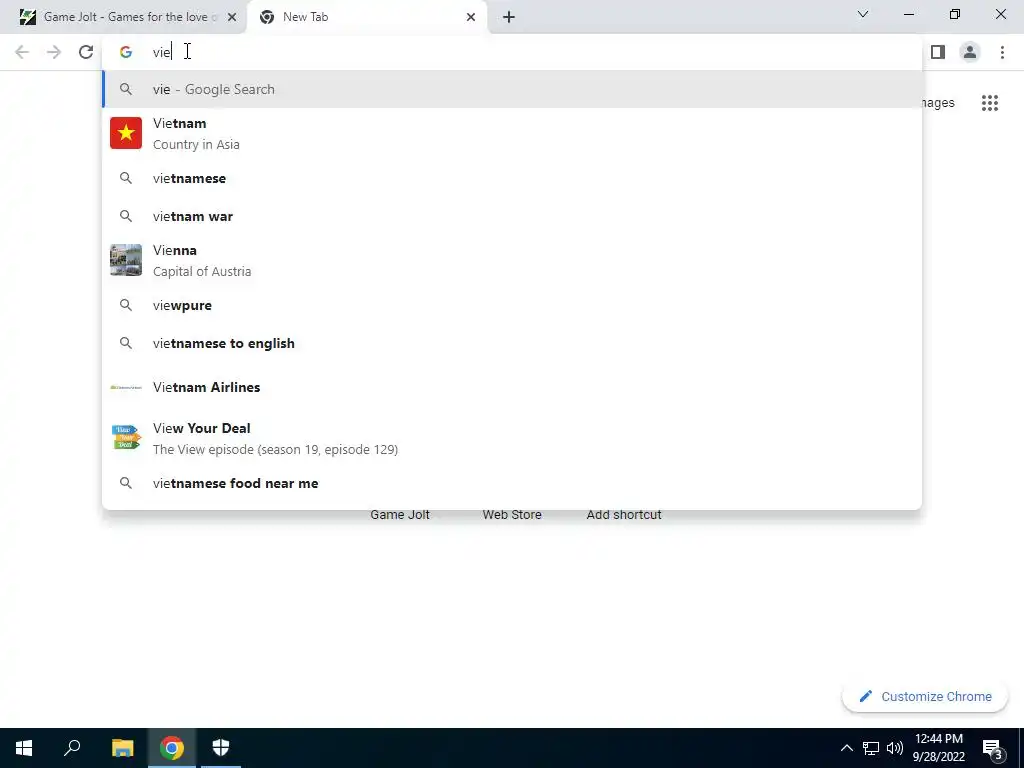1024x768 pixels.
Task: Select the Vietnam Airlines suggestion
Action: pyautogui.click(x=512, y=387)
